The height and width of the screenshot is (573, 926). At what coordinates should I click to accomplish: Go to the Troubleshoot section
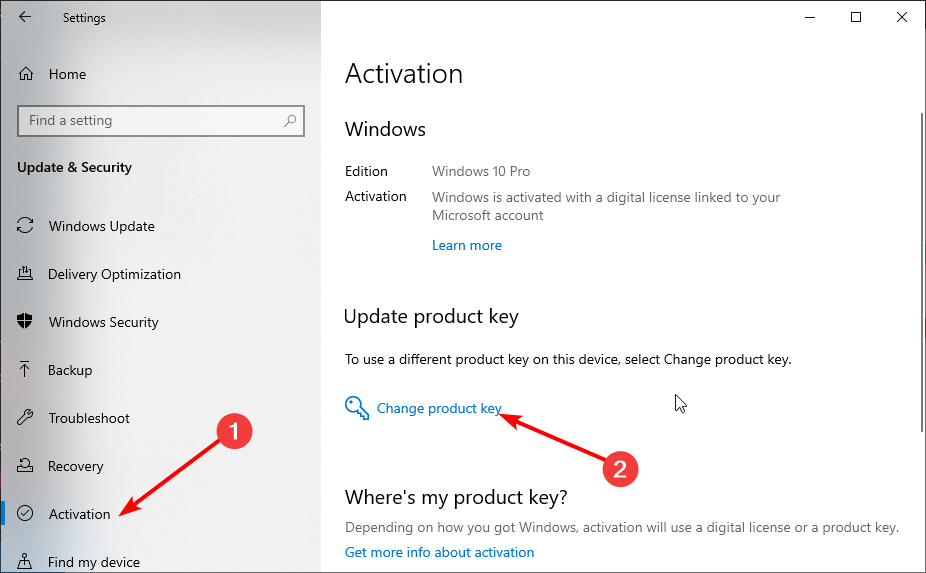(x=89, y=418)
